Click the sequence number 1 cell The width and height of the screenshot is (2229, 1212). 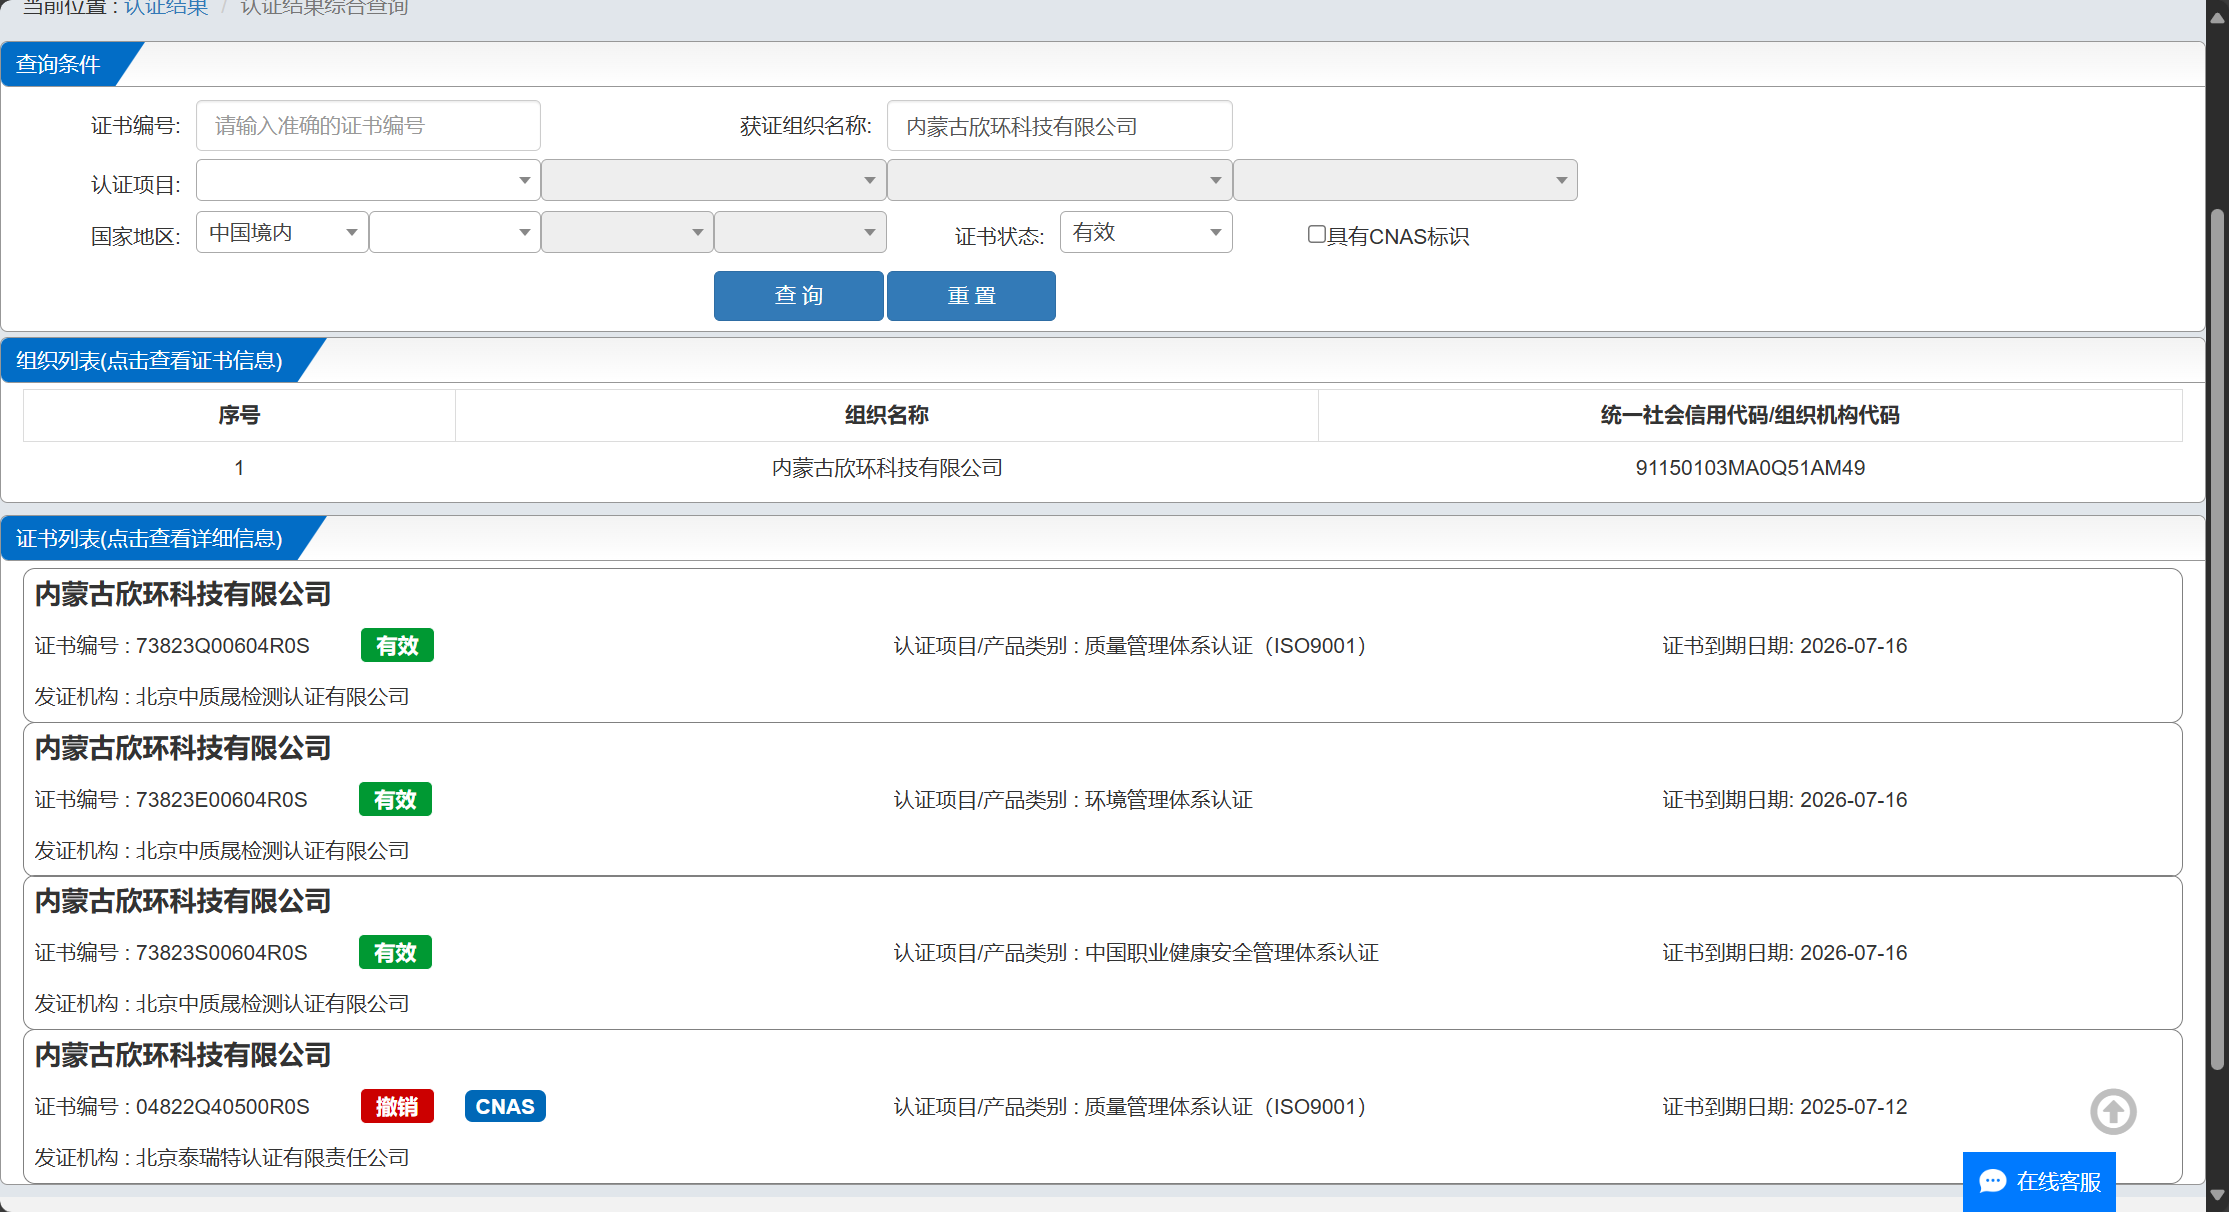click(x=239, y=468)
